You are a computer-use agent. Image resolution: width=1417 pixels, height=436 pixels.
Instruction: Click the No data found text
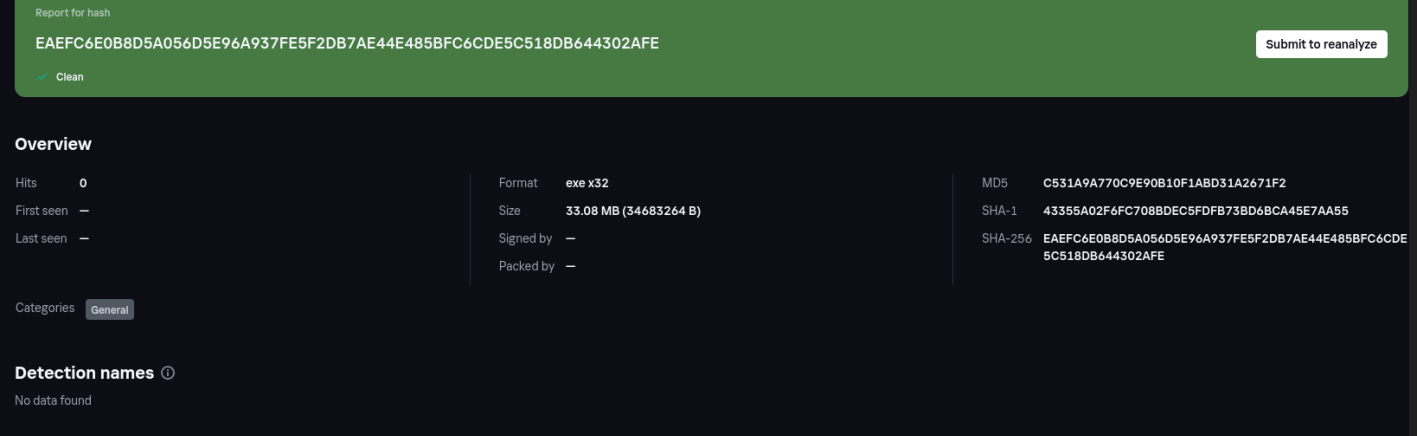[53, 401]
